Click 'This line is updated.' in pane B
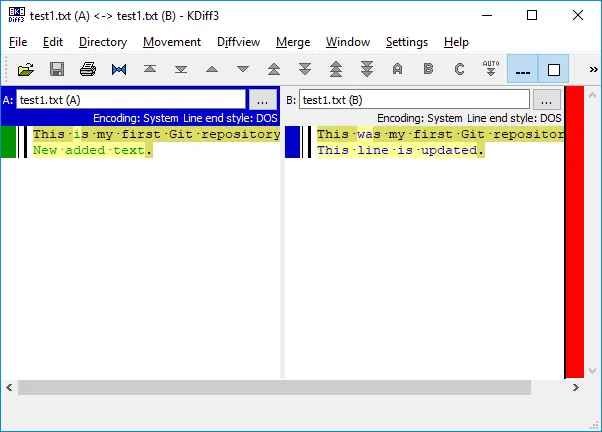Image resolution: width=602 pixels, height=432 pixels. click(x=400, y=150)
